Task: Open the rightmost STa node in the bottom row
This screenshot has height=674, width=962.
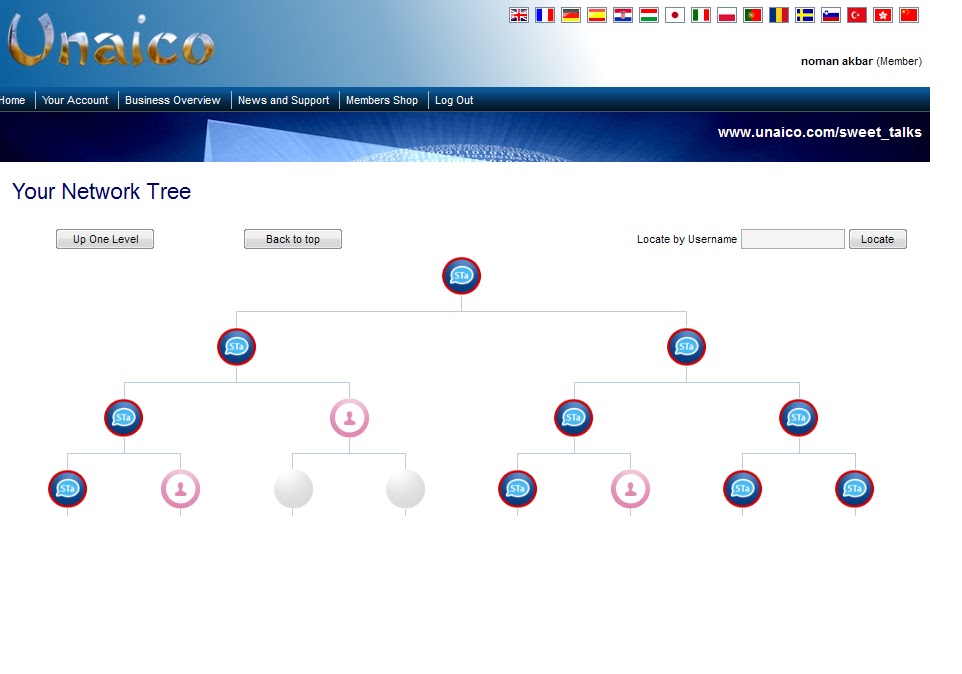Action: click(855, 489)
